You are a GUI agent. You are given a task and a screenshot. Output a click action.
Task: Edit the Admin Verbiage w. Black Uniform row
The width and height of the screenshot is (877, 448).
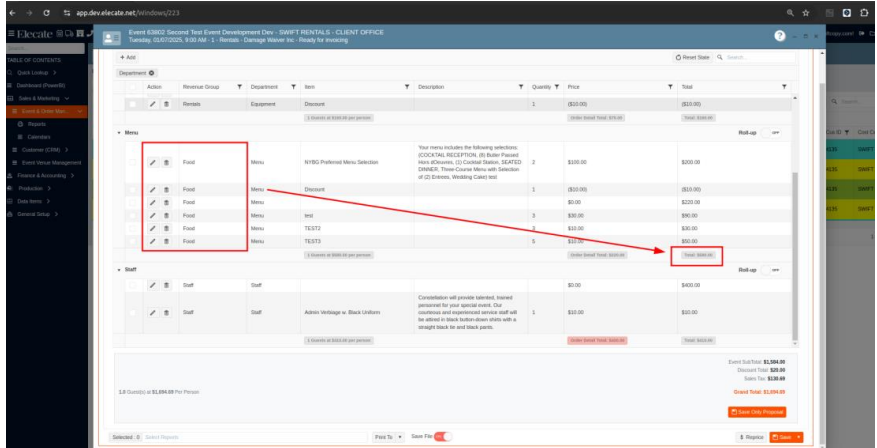pyautogui.click(x=153, y=313)
